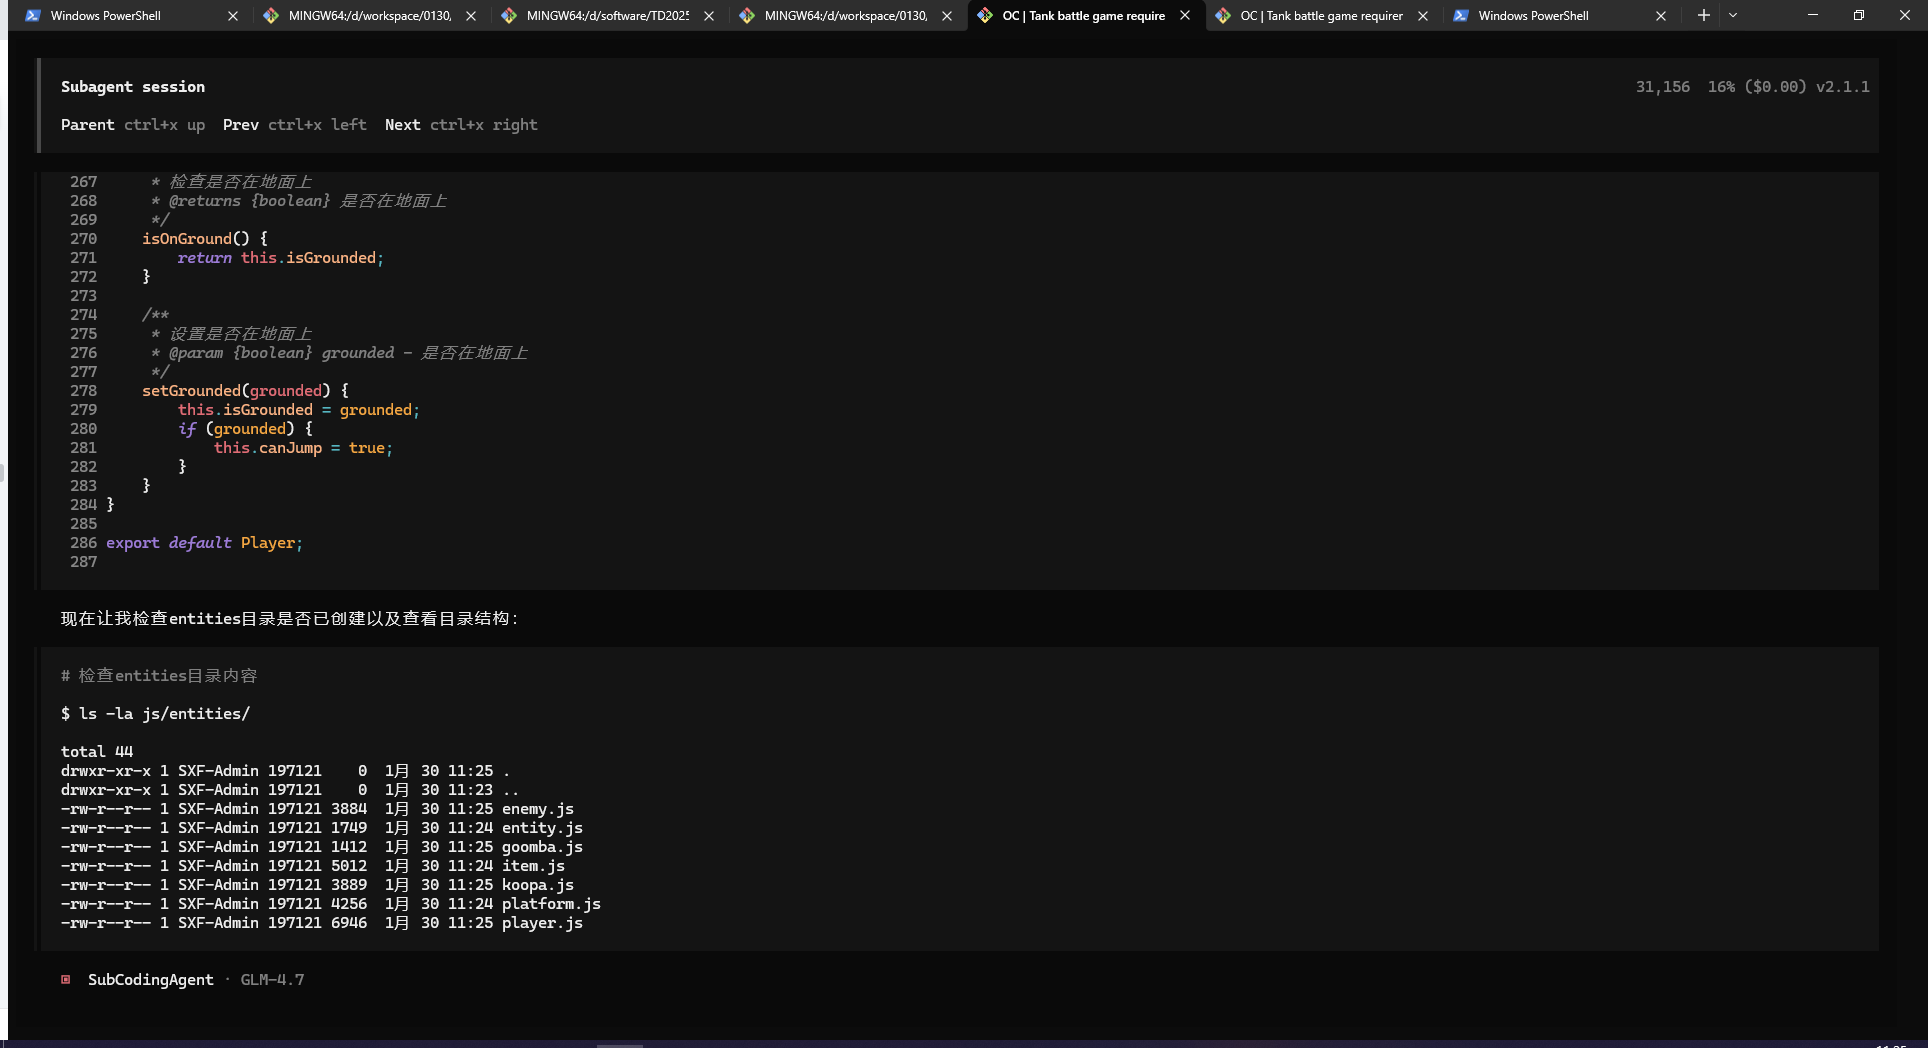This screenshot has height=1048, width=1928.
Task: Click Prev session navigation label
Action: coord(240,125)
